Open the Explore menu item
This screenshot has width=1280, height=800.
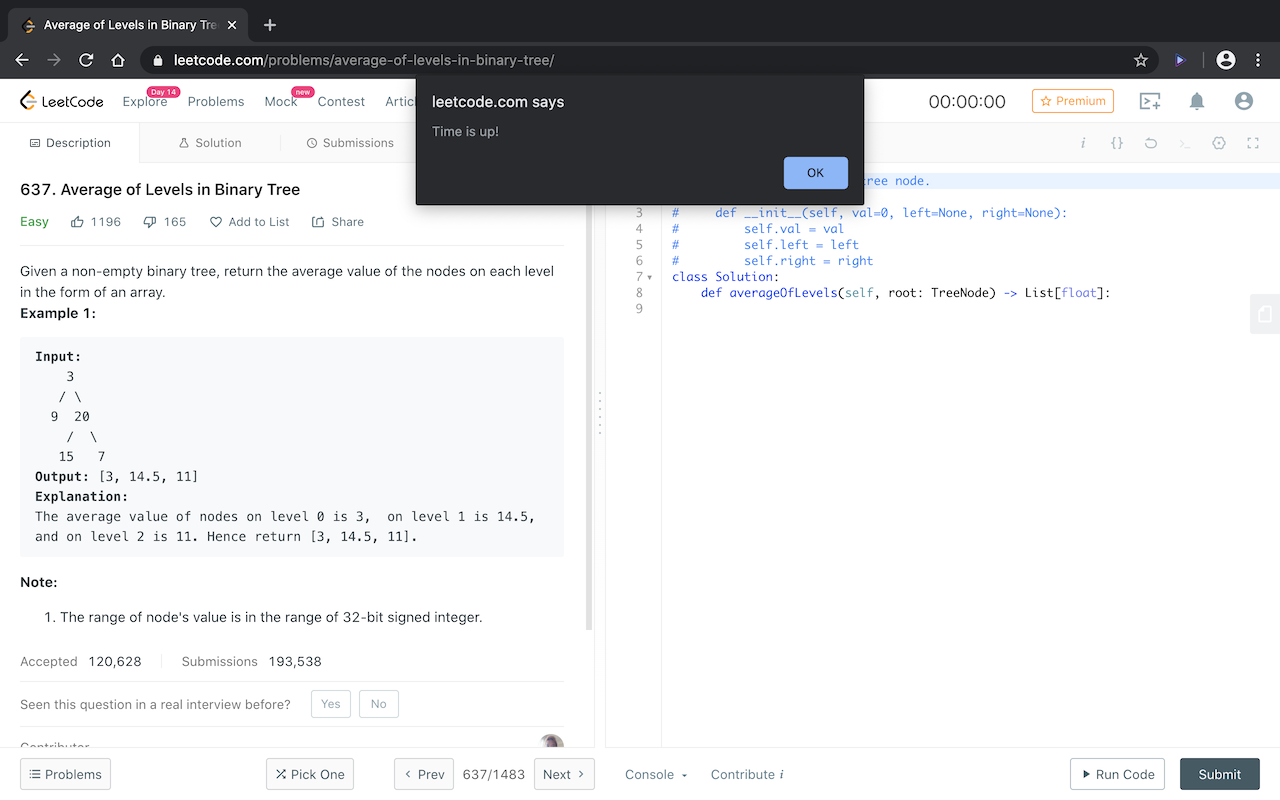click(x=145, y=101)
